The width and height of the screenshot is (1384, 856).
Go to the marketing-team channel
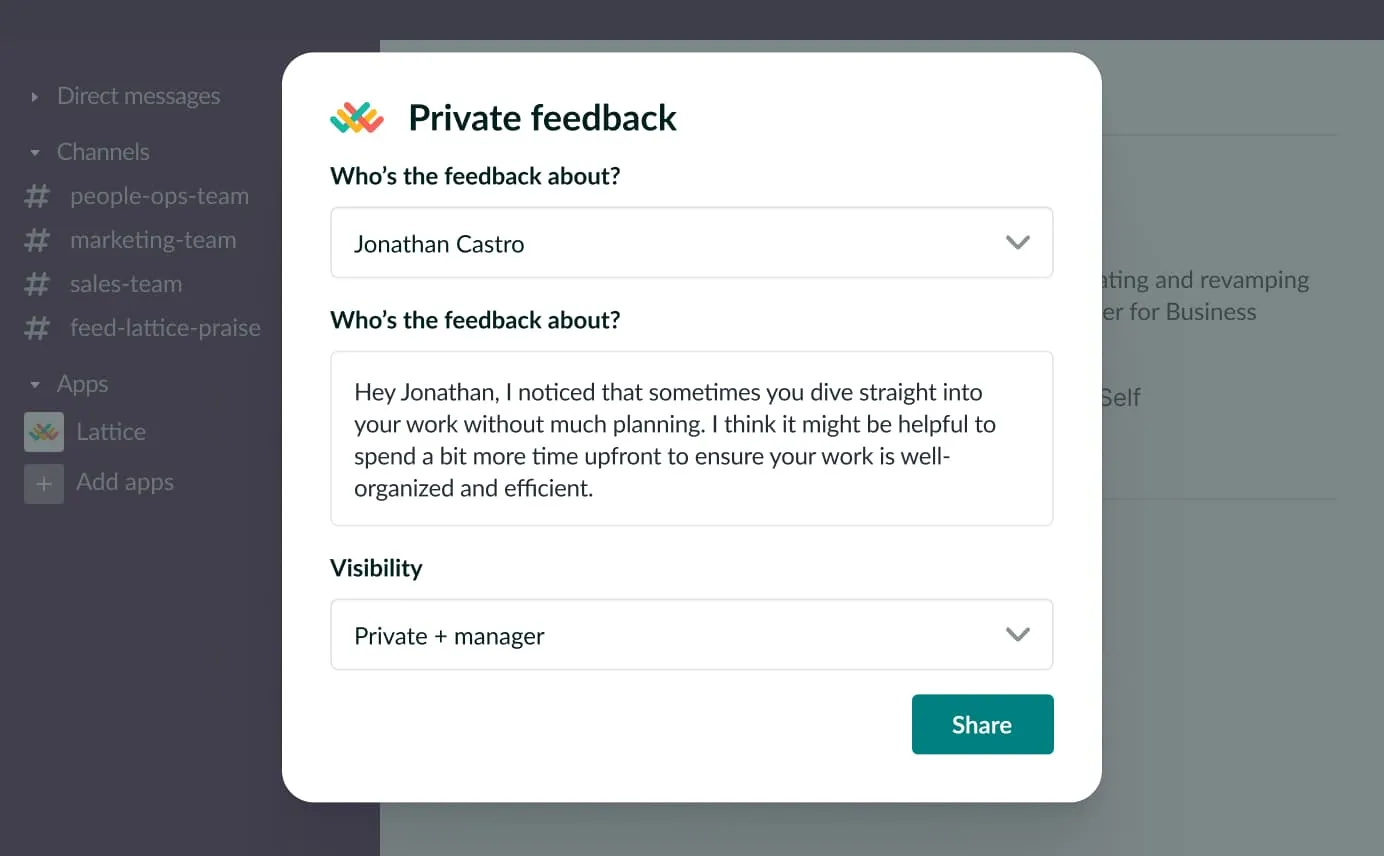(x=153, y=240)
